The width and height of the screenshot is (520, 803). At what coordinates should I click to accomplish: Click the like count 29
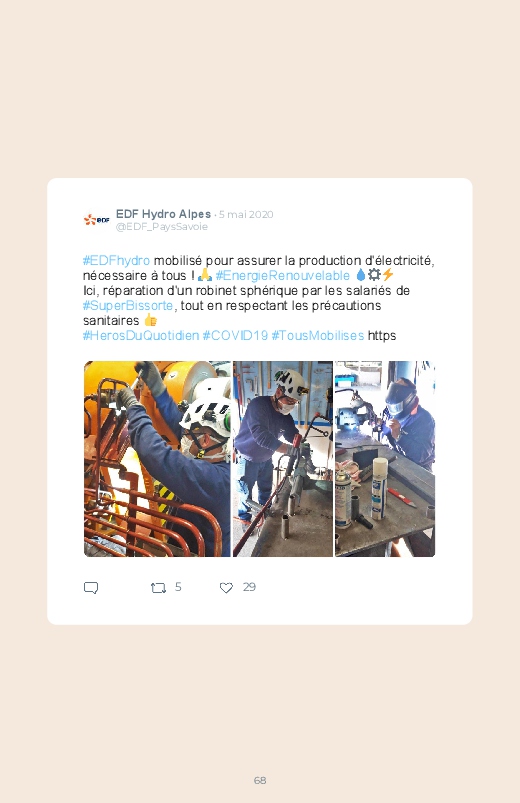click(x=249, y=587)
